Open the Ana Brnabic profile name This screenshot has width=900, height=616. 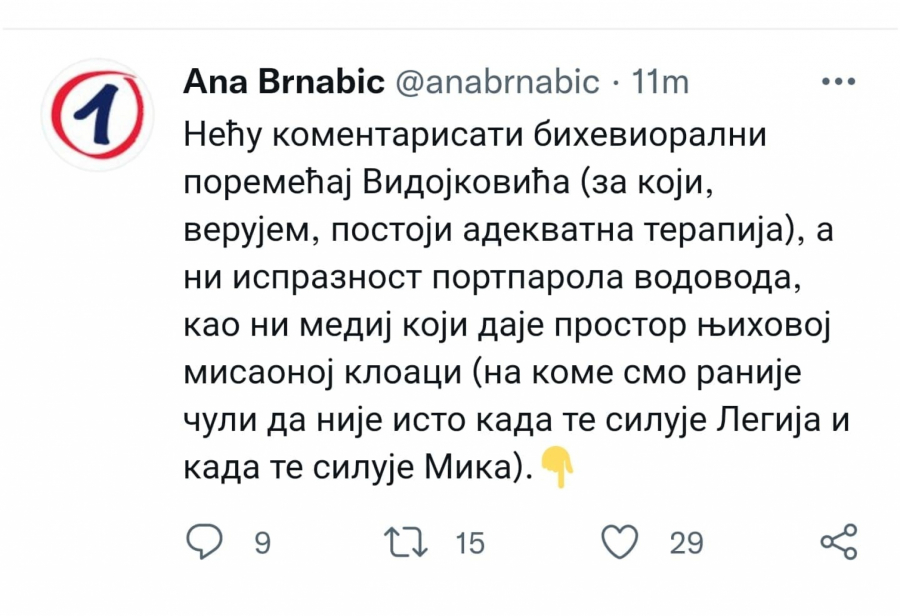pos(284,83)
